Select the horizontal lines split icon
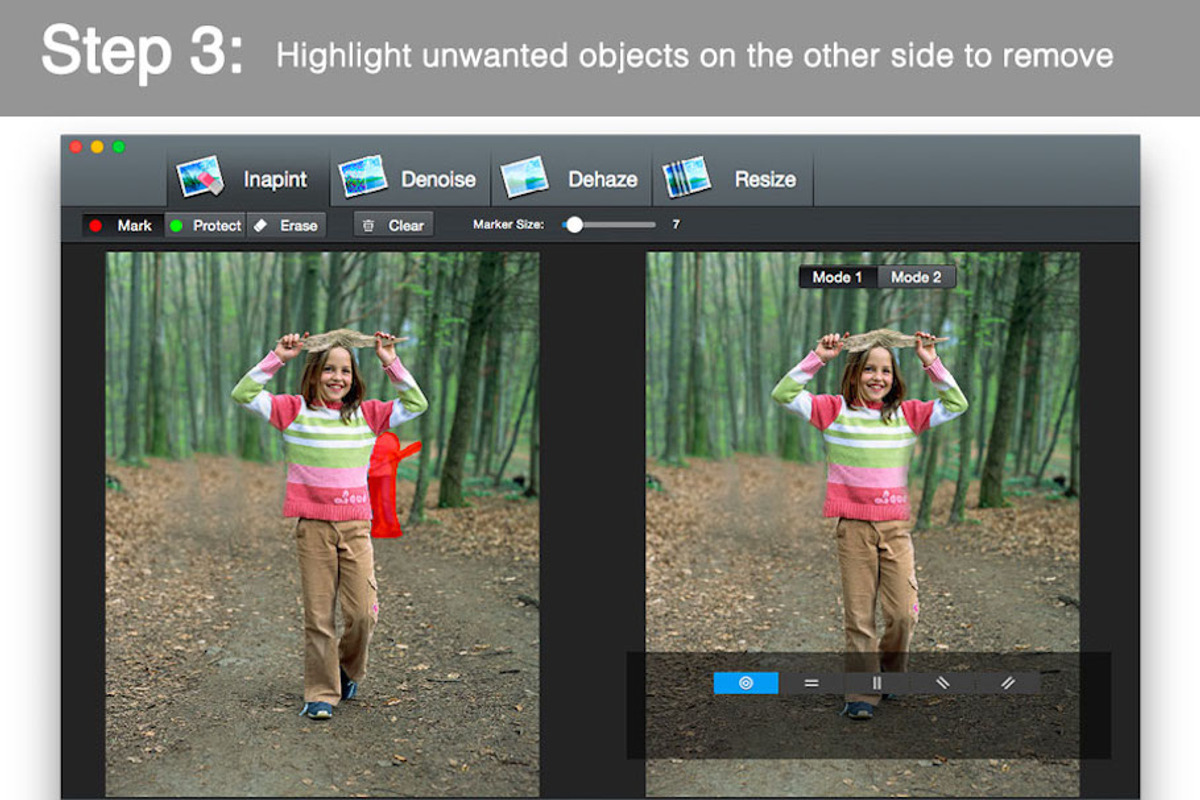The width and height of the screenshot is (1200, 800). pyautogui.click(x=811, y=683)
